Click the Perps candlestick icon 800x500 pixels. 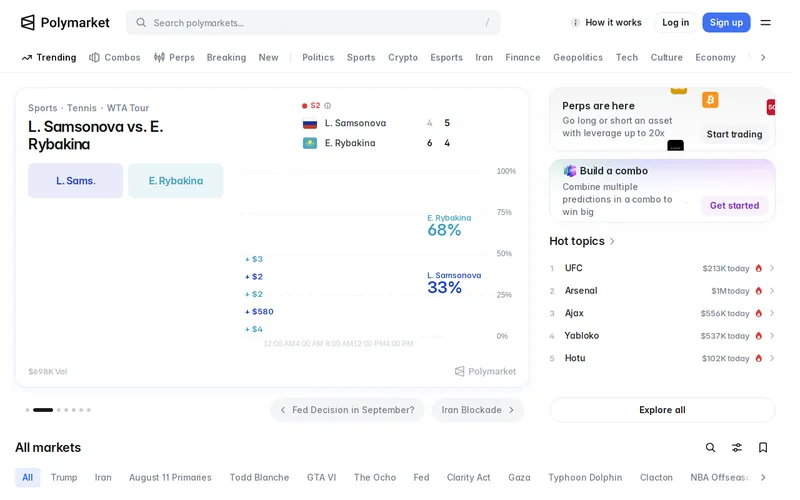[159, 58]
